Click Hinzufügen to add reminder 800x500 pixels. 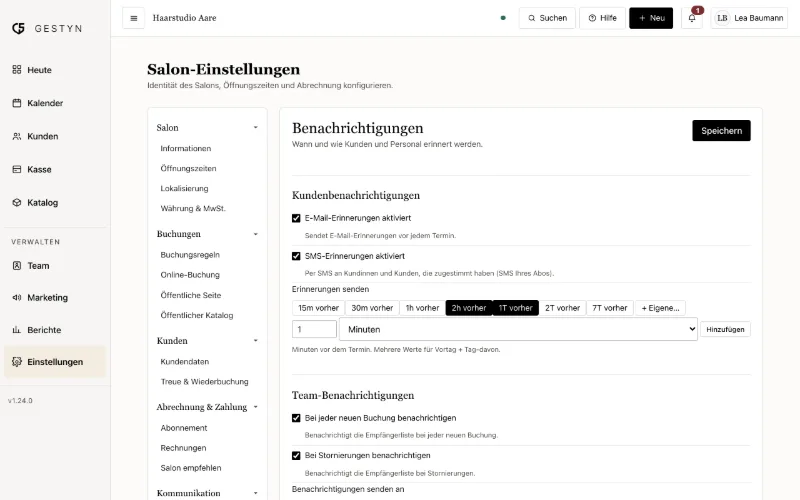point(725,329)
